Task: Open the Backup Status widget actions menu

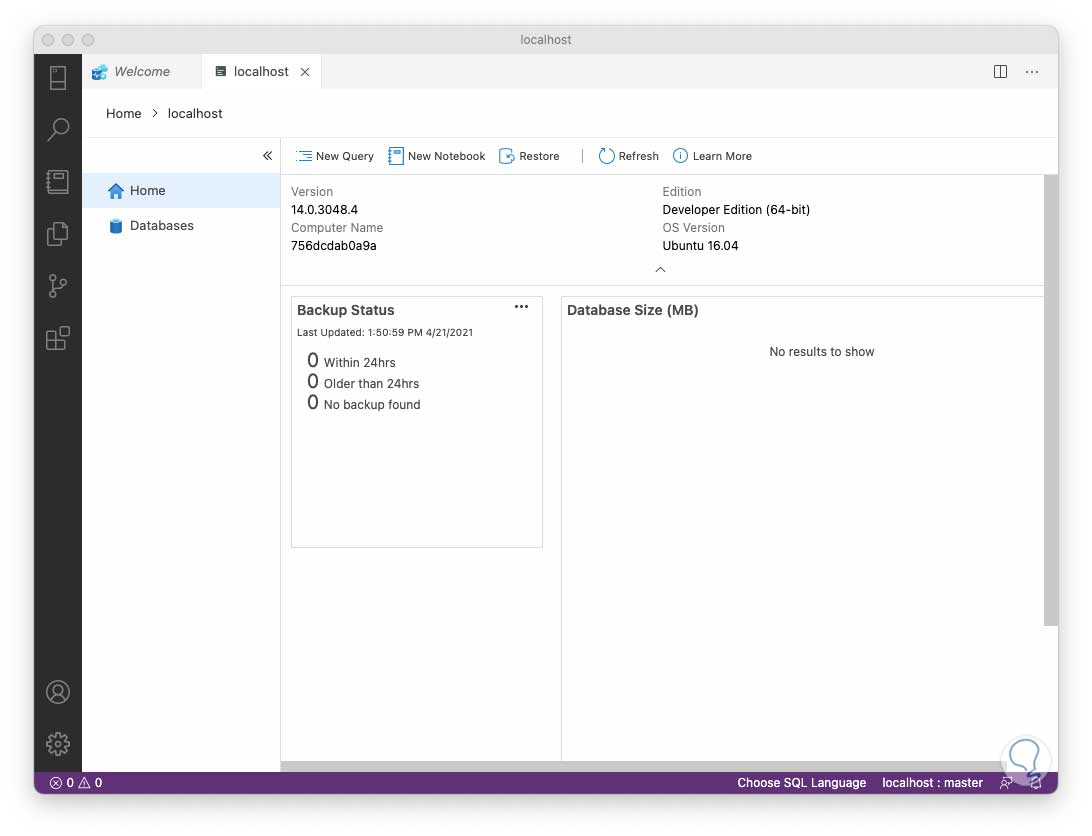Action: point(521,307)
